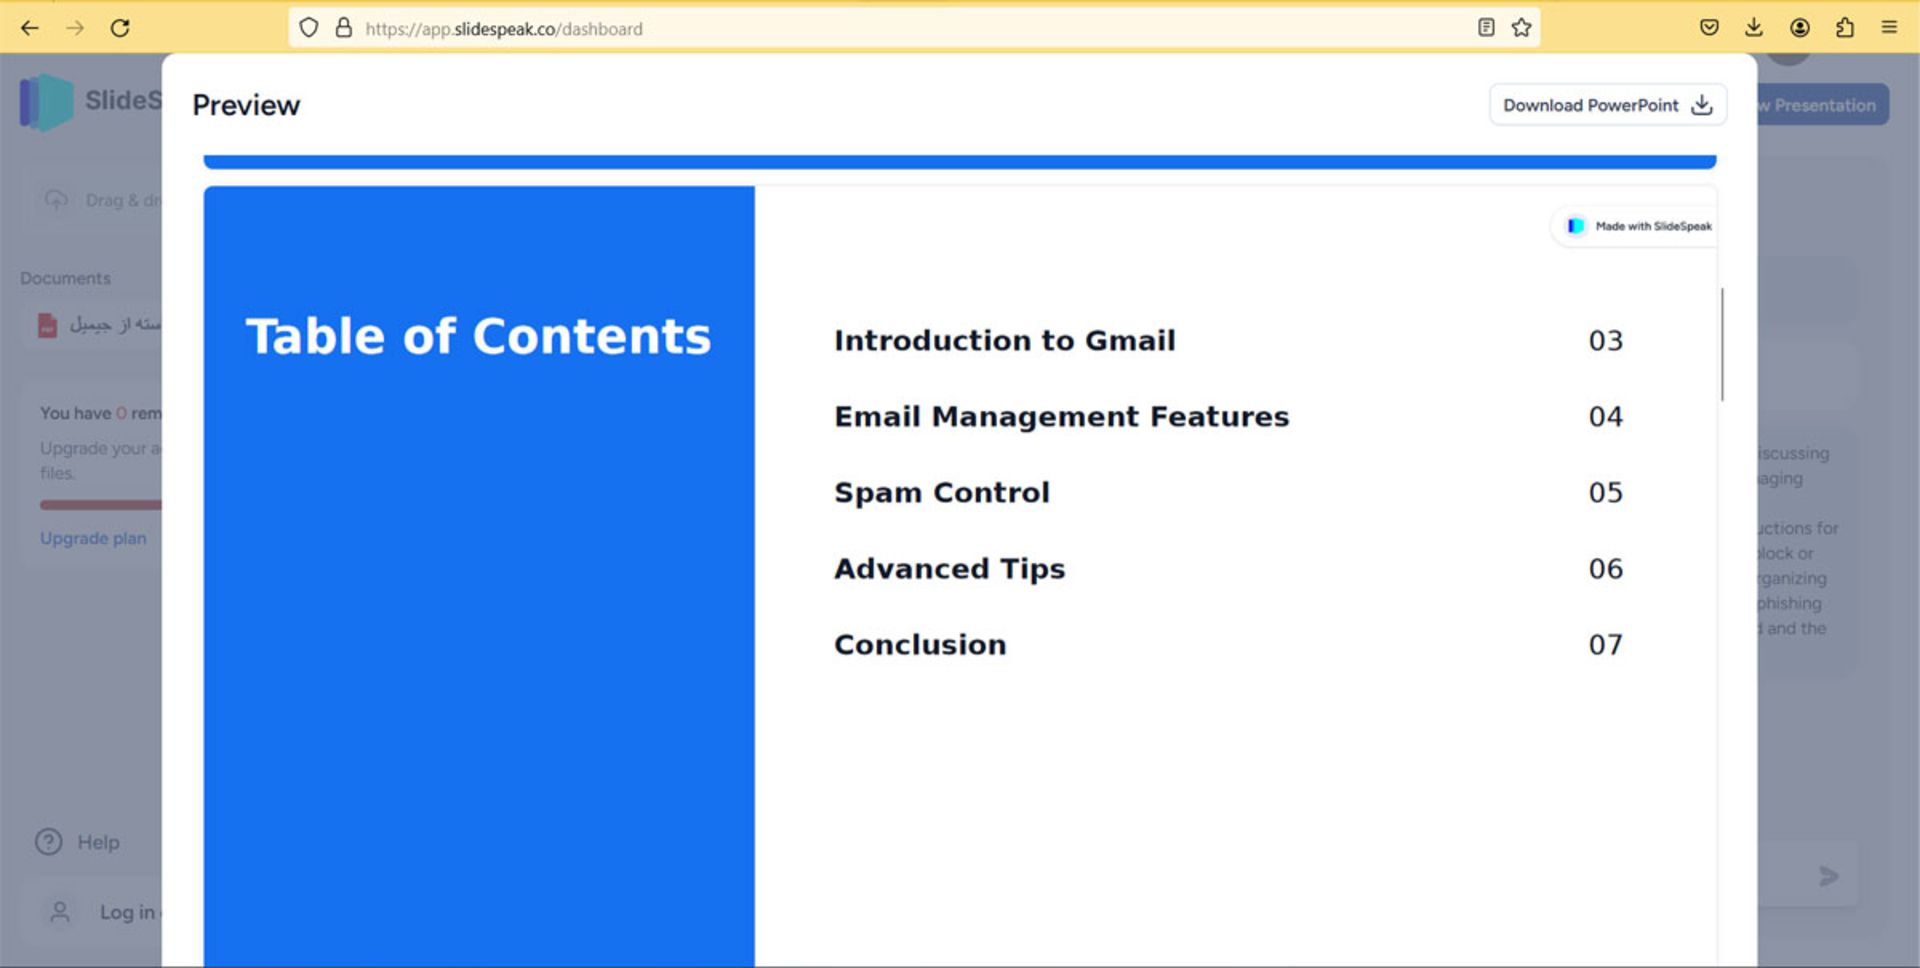The width and height of the screenshot is (1920, 968).
Task: Click the Help question mark icon
Action: pos(48,842)
